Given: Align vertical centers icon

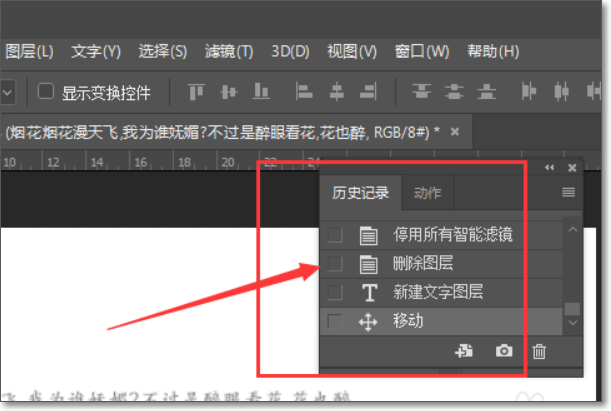Looking at the screenshot, I should tap(229, 92).
